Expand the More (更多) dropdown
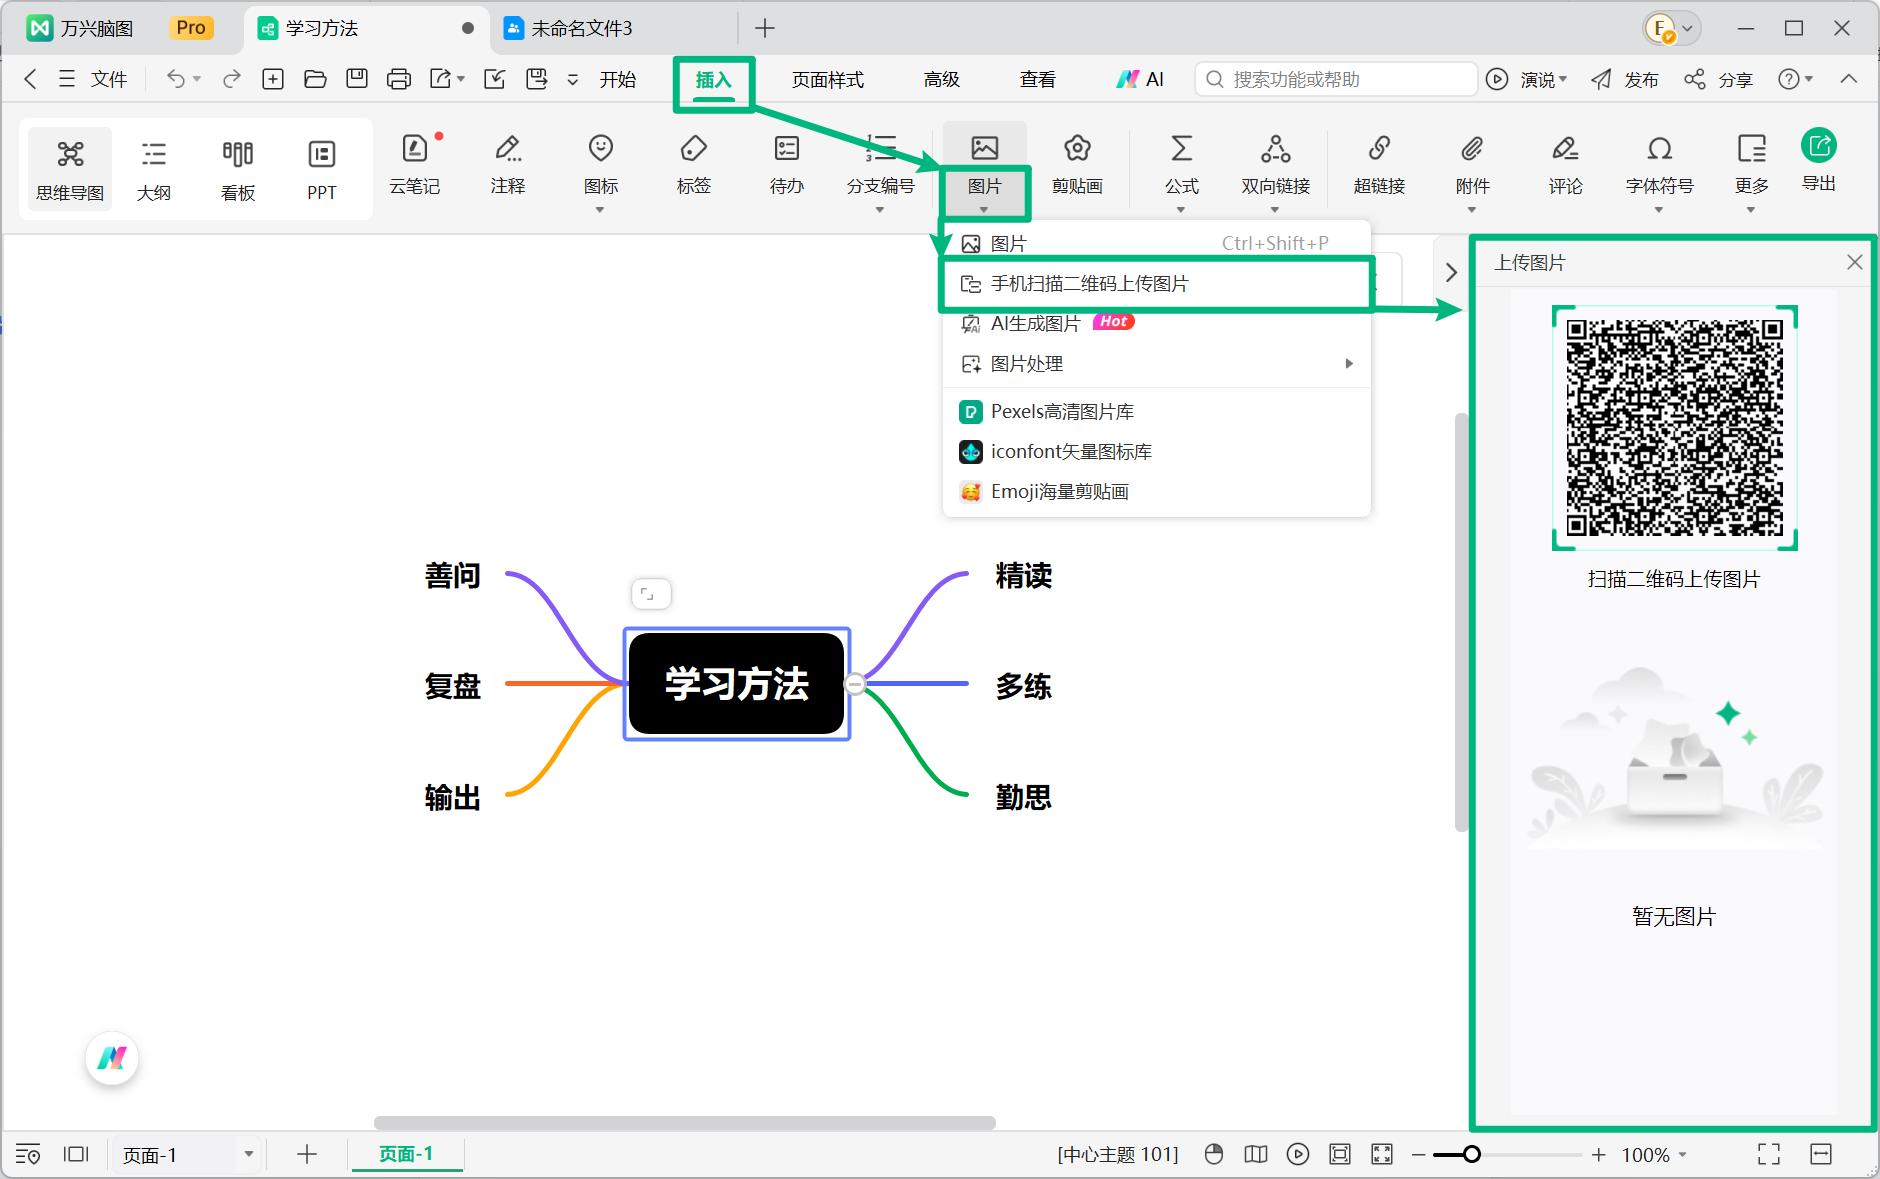This screenshot has height=1179, width=1880. pos(1751,210)
